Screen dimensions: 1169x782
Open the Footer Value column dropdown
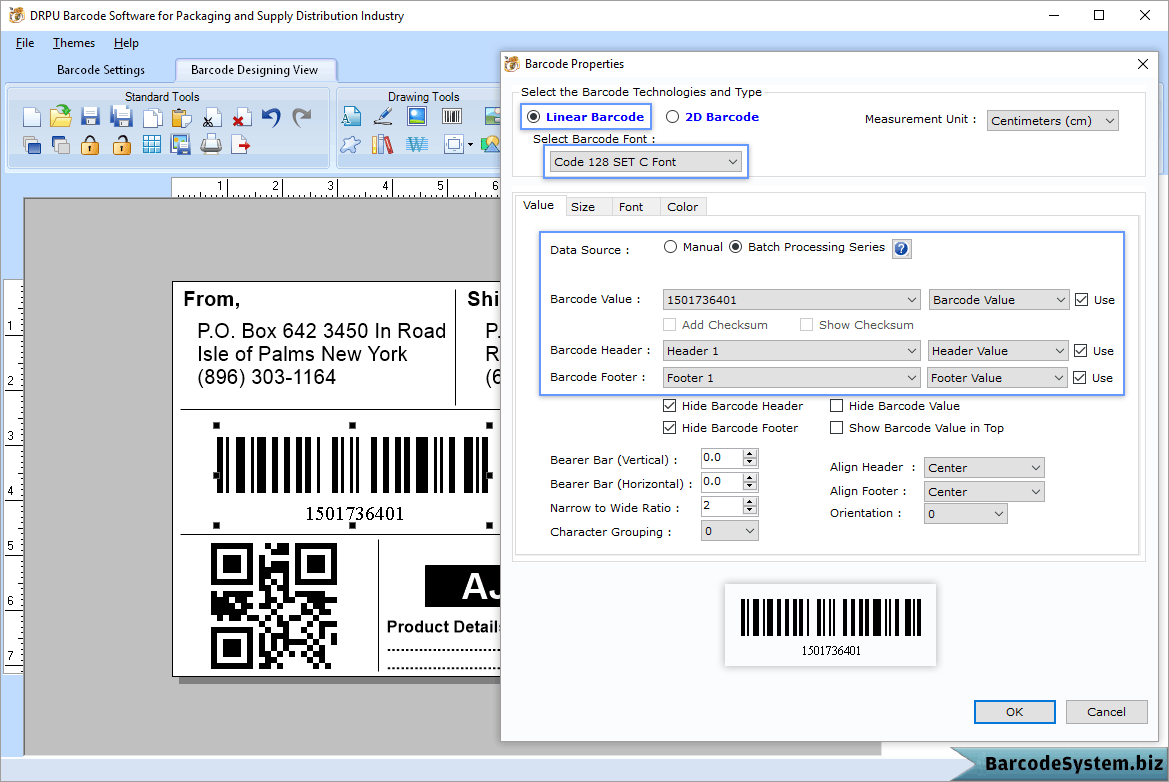(998, 378)
